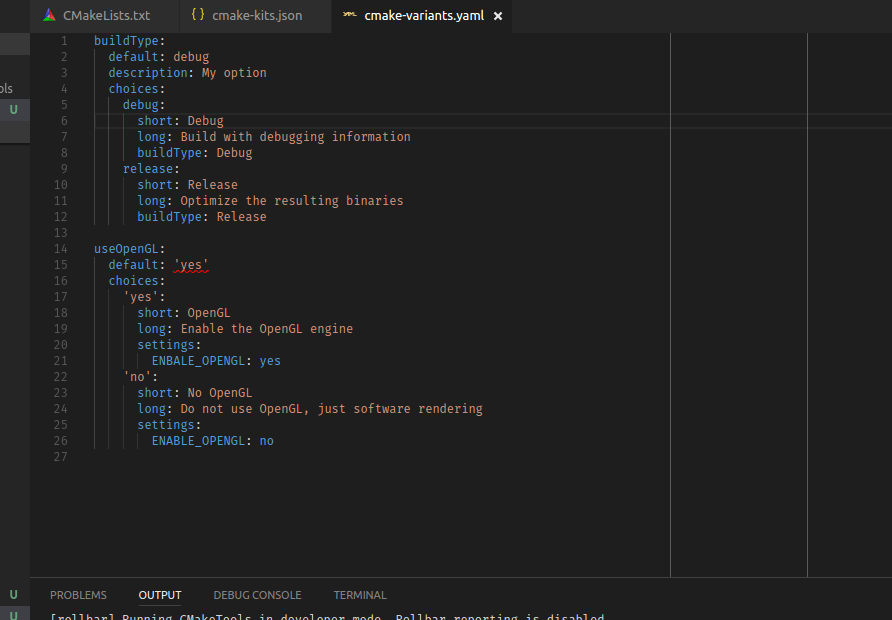Viewport: 892px width, 620px height.
Task: Click the 'U' modified-file badge in the sidebar
Action: pos(13,108)
